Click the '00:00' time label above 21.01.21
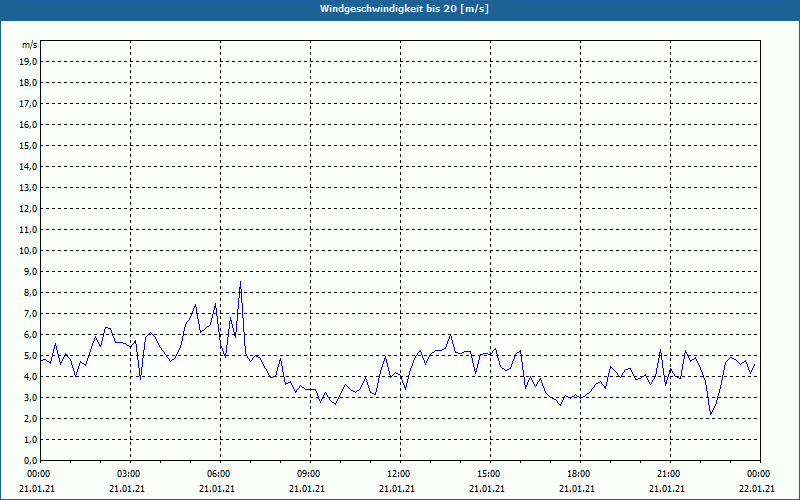The image size is (800, 500). [38, 474]
